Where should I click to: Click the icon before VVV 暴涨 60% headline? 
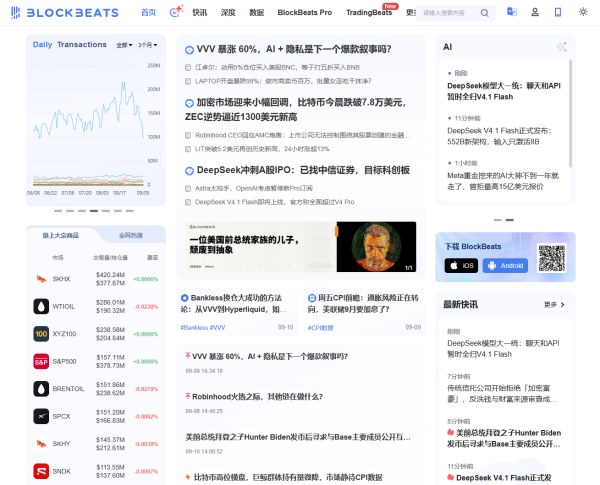coord(189,50)
